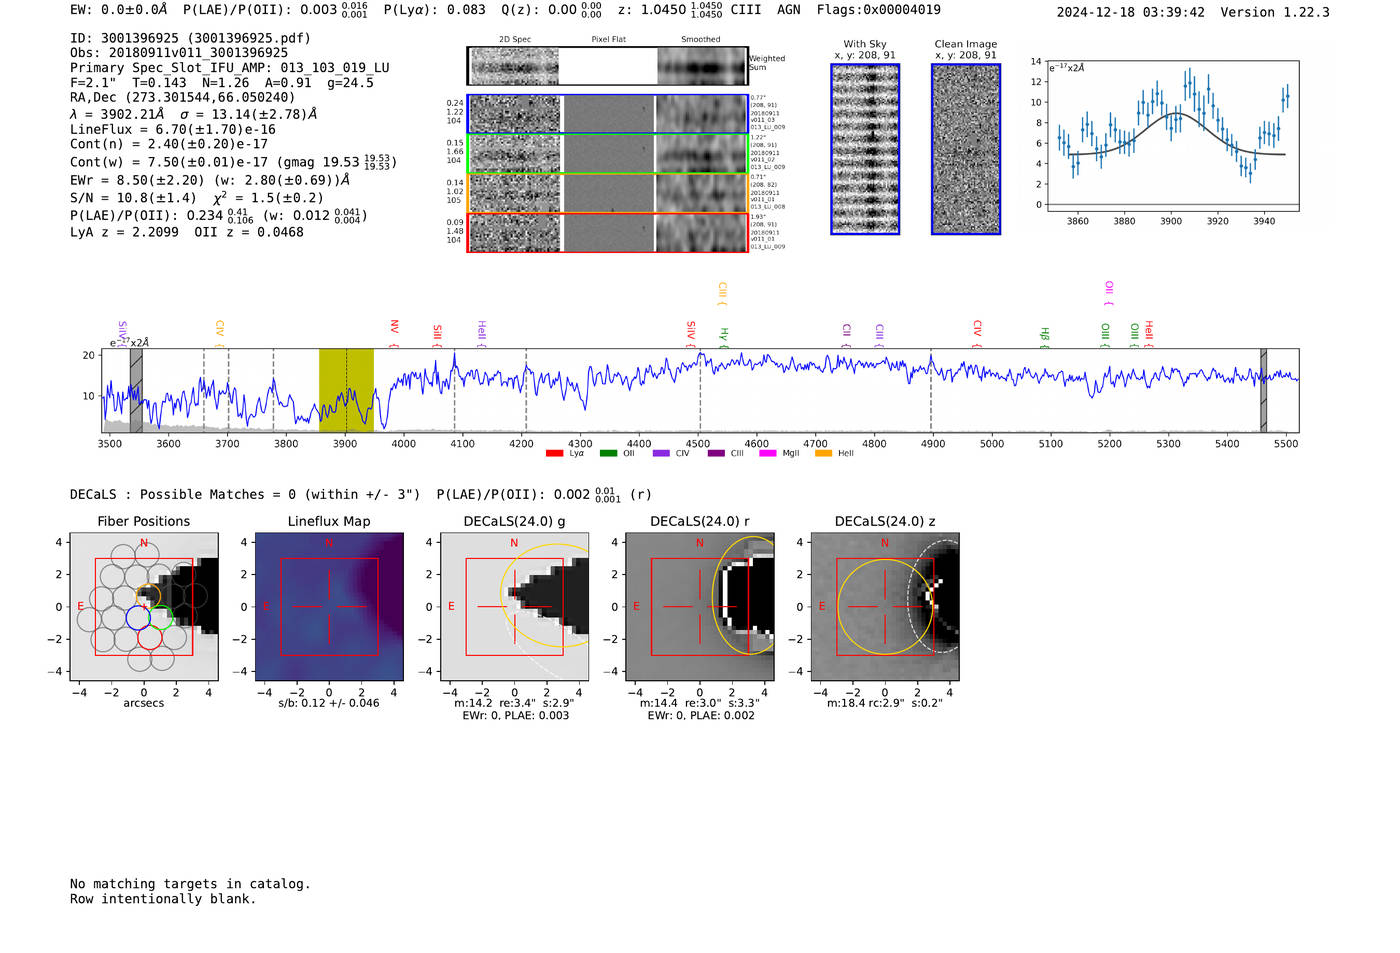Viewport: 1400px width, 953px height.
Task: Open the Weighted Sum 2D spectrum cutout
Action: 607,66
